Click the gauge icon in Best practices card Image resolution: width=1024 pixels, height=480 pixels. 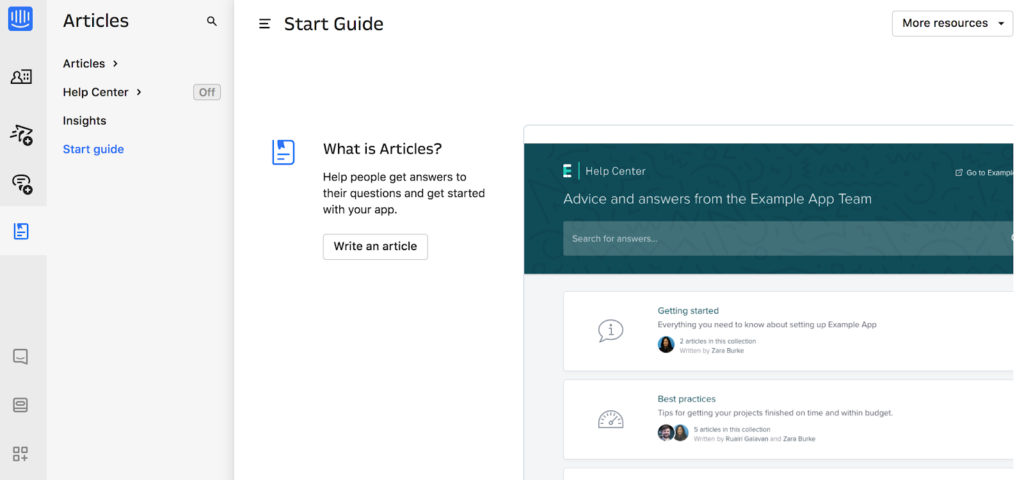tap(611, 419)
